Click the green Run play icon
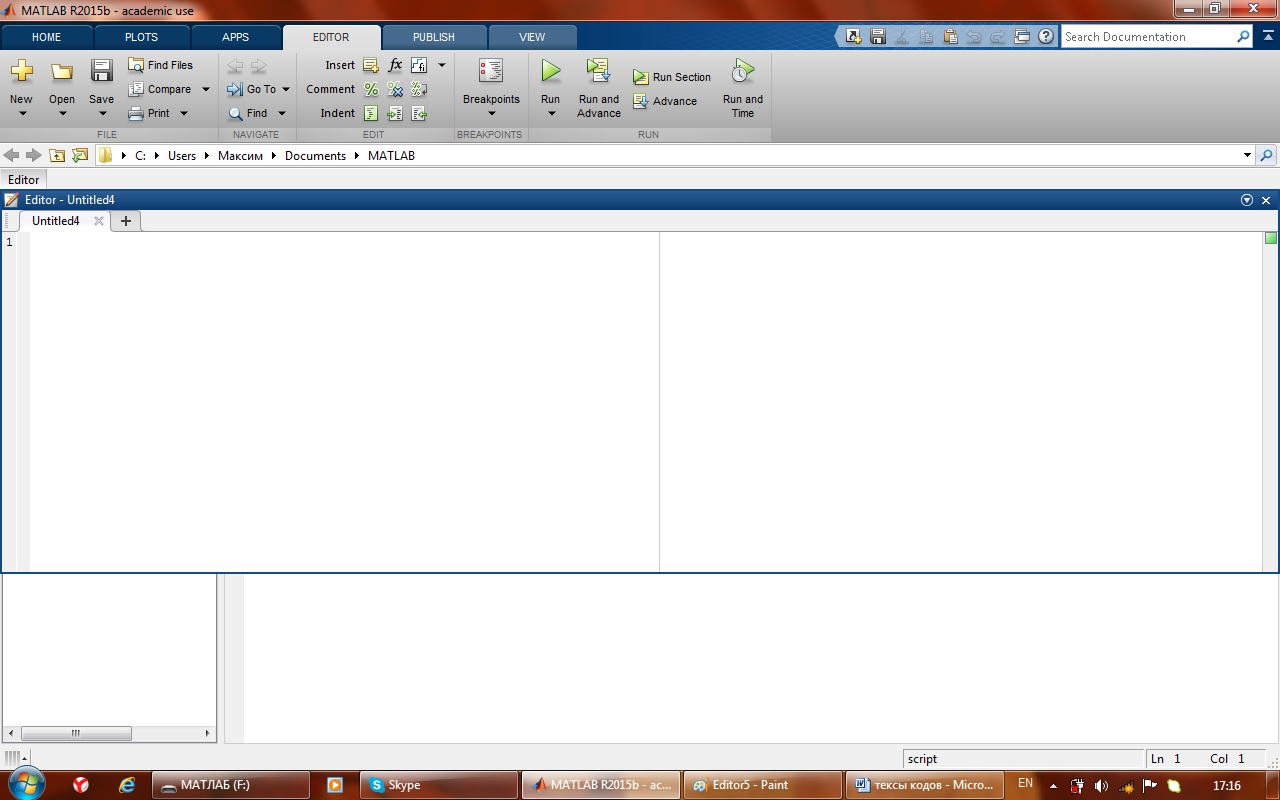The height and width of the screenshot is (800, 1280). (x=551, y=70)
